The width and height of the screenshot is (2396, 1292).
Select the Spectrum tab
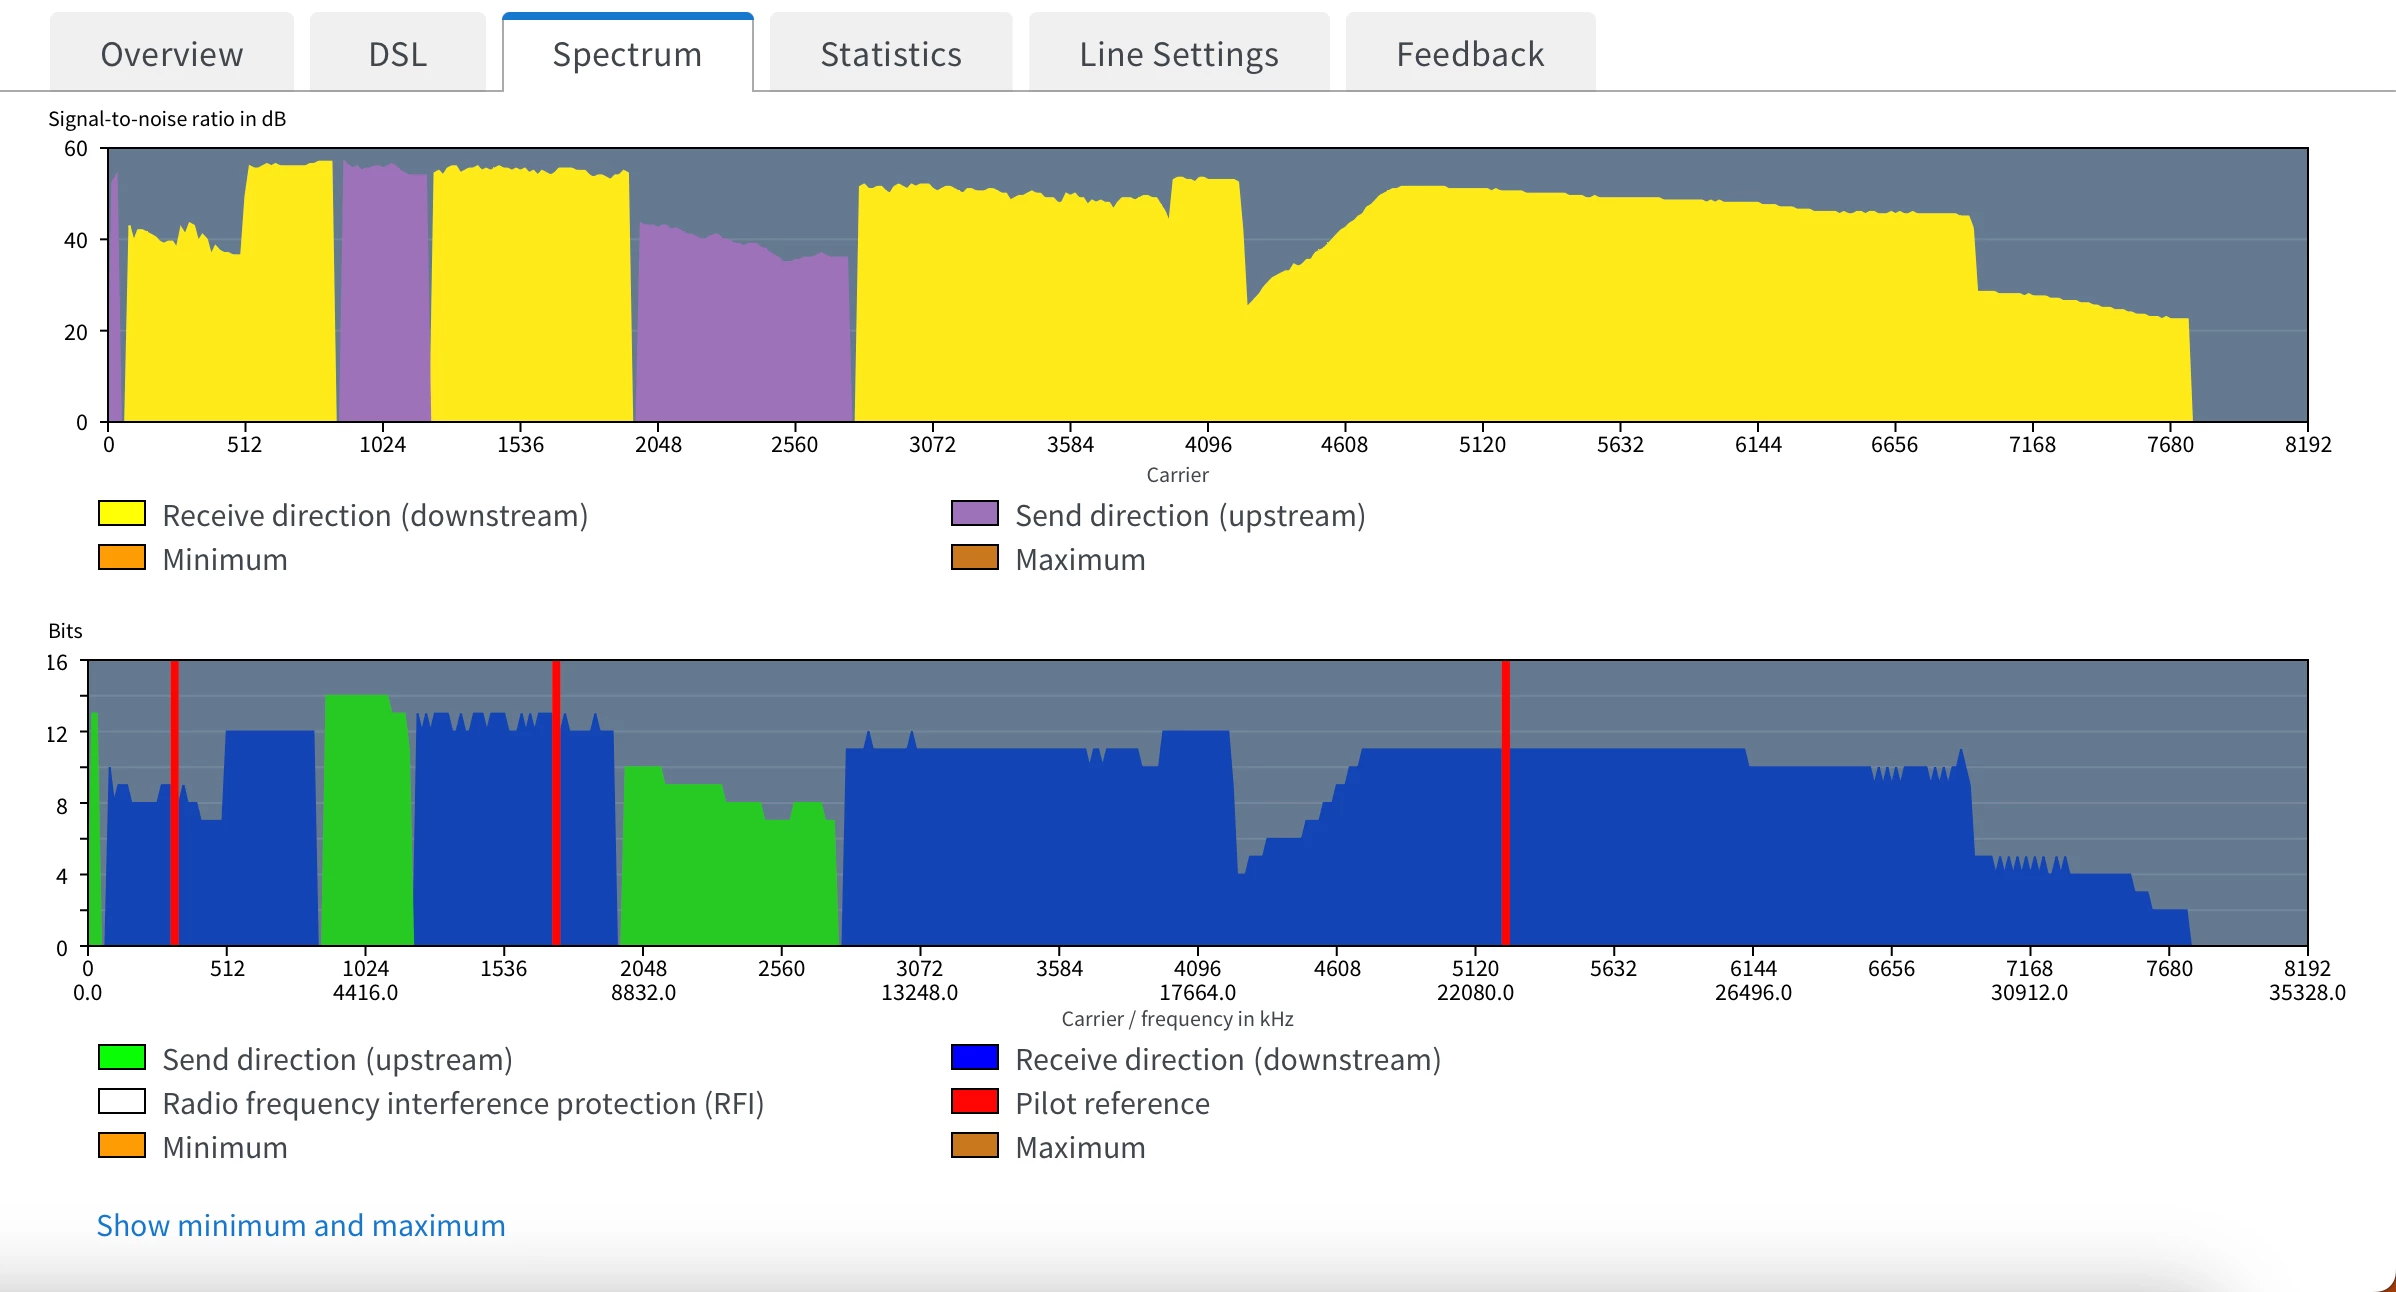[x=627, y=54]
